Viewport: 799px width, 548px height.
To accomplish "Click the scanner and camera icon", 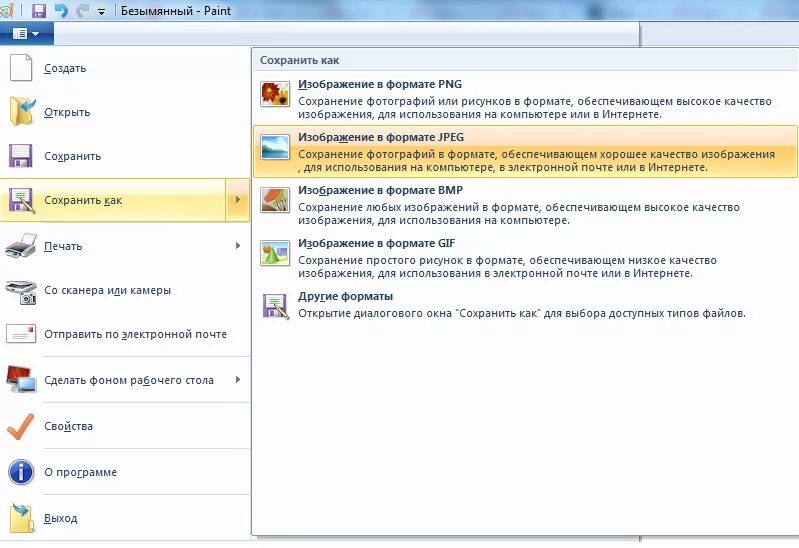I will (21, 292).
